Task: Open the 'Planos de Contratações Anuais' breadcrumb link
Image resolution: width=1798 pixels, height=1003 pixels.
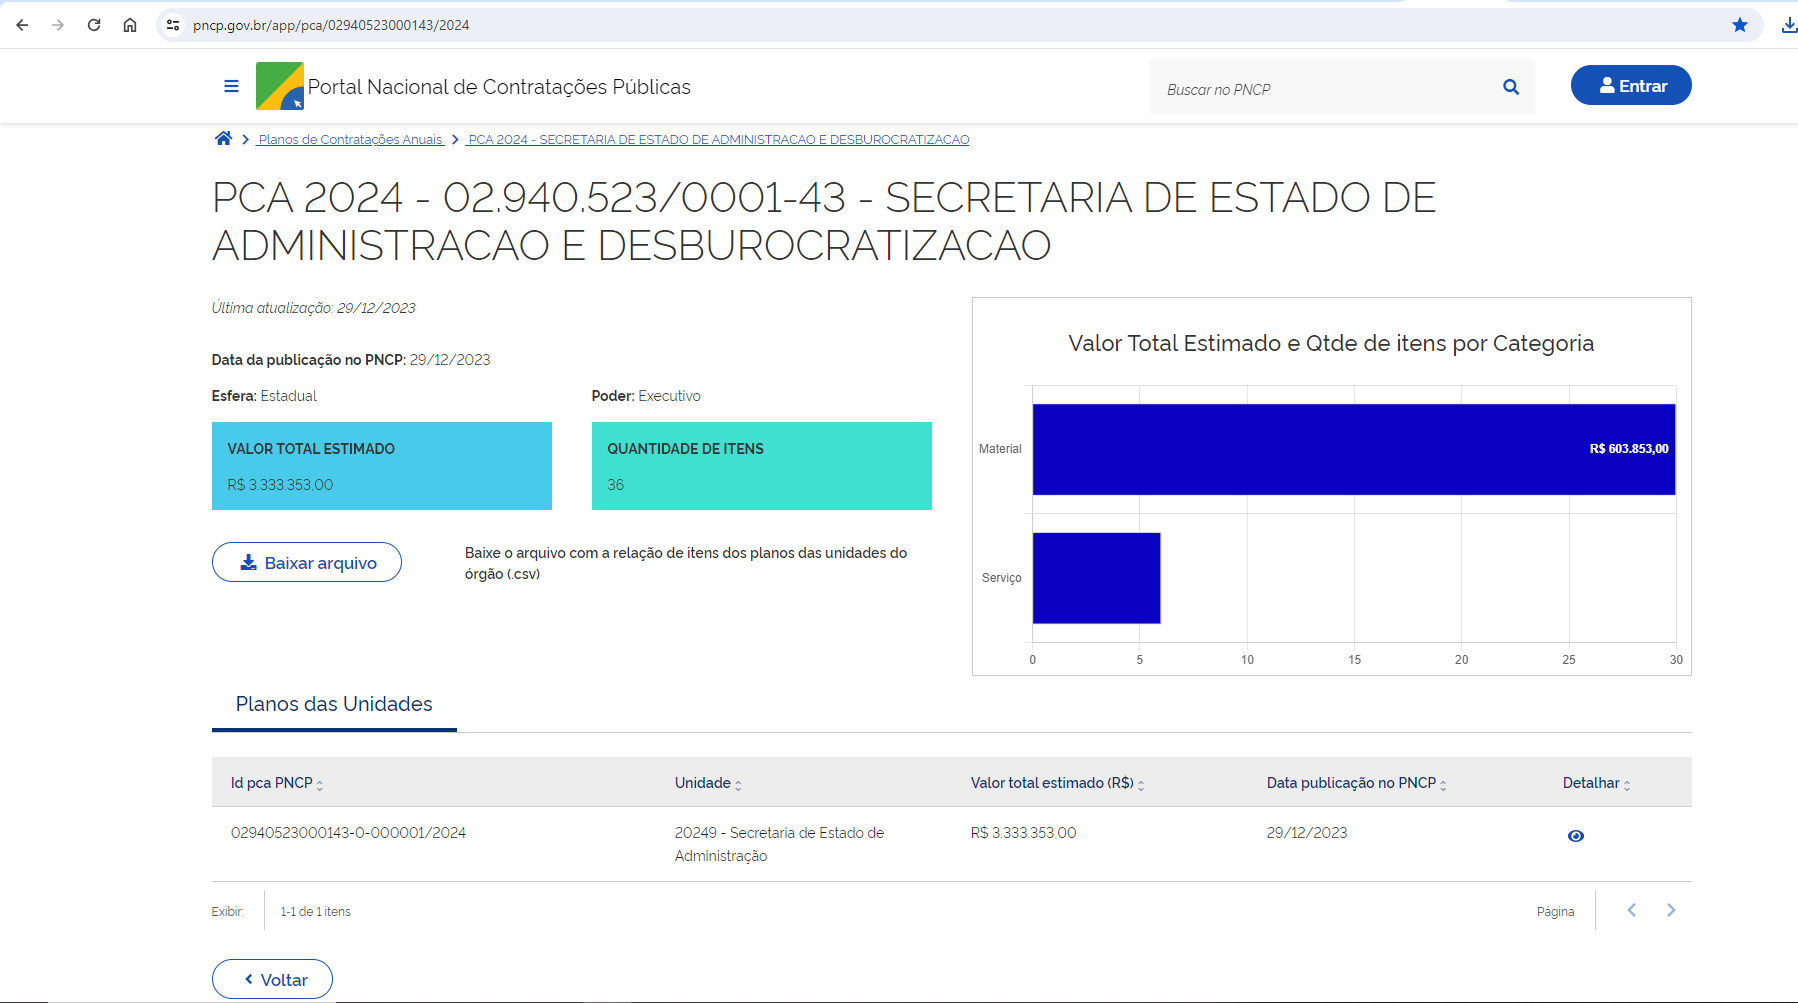Action: (350, 140)
